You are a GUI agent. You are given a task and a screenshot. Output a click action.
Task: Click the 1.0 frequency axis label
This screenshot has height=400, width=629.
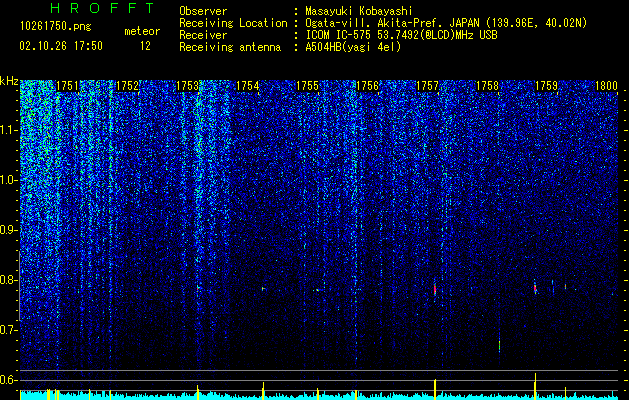9,180
